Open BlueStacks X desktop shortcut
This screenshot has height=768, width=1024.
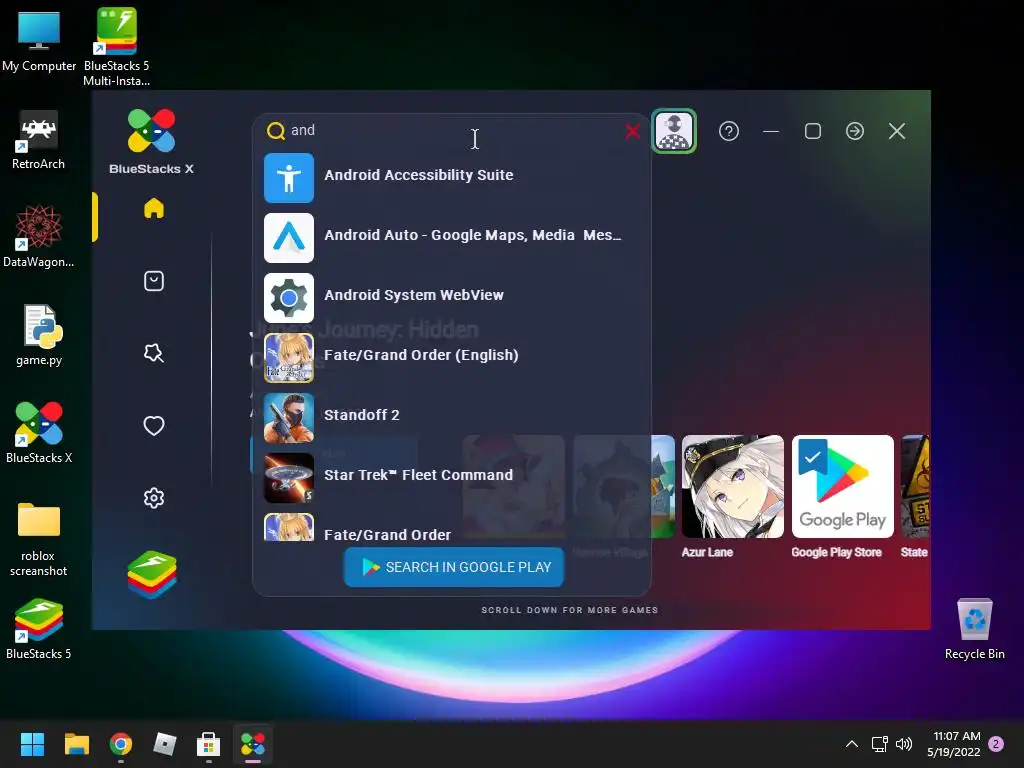(x=39, y=432)
